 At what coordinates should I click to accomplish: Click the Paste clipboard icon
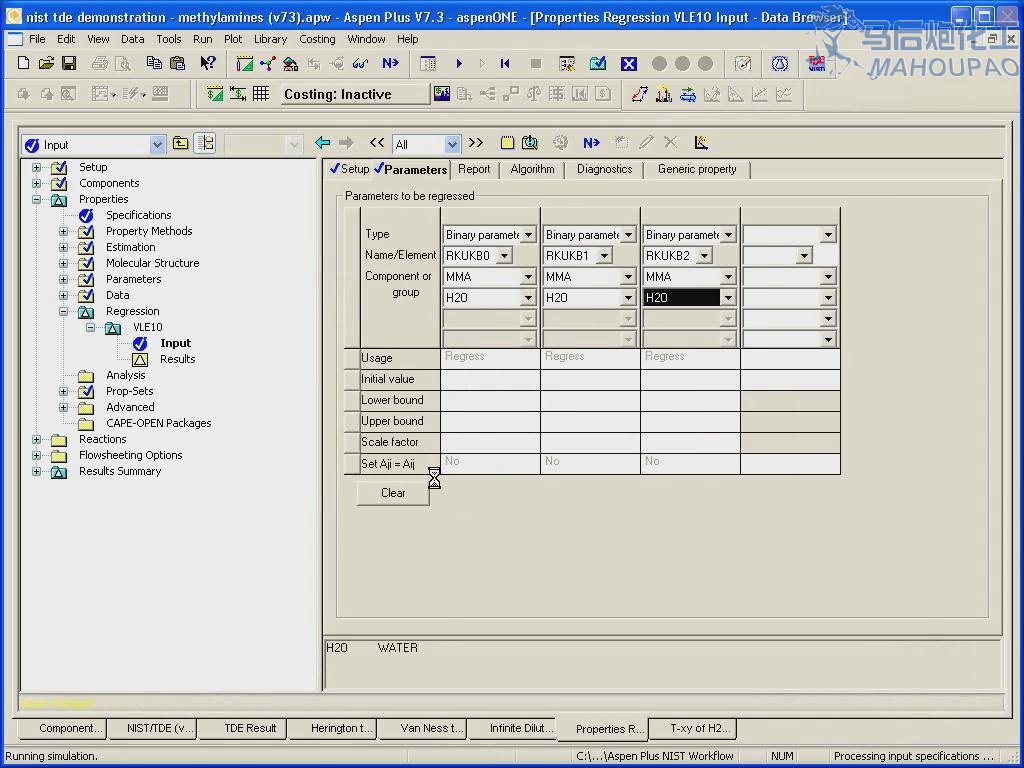177,63
